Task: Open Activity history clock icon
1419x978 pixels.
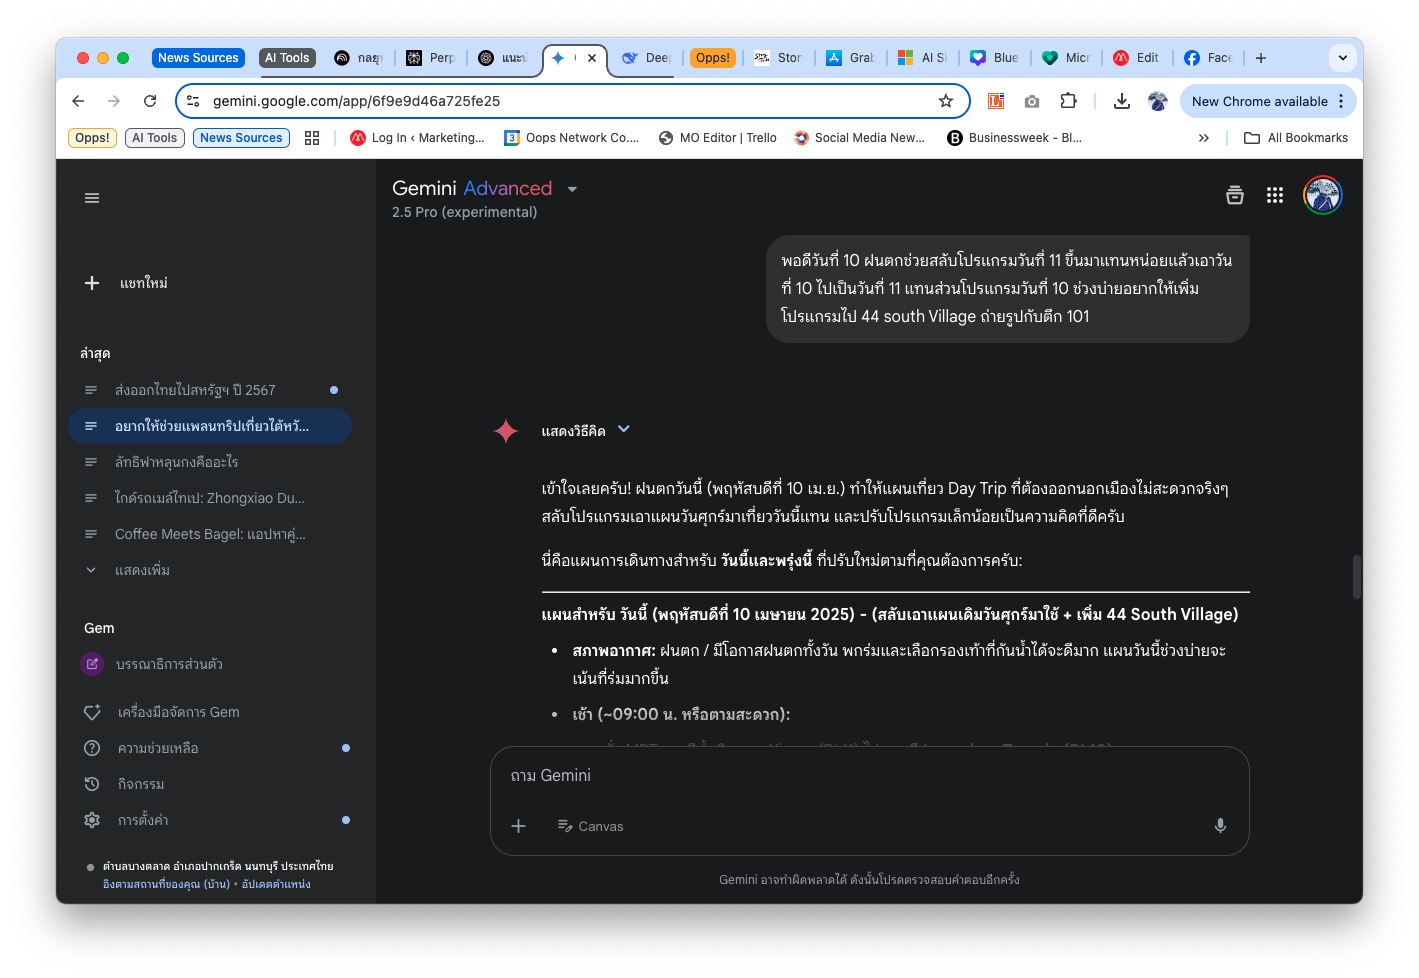Action: coord(92,784)
